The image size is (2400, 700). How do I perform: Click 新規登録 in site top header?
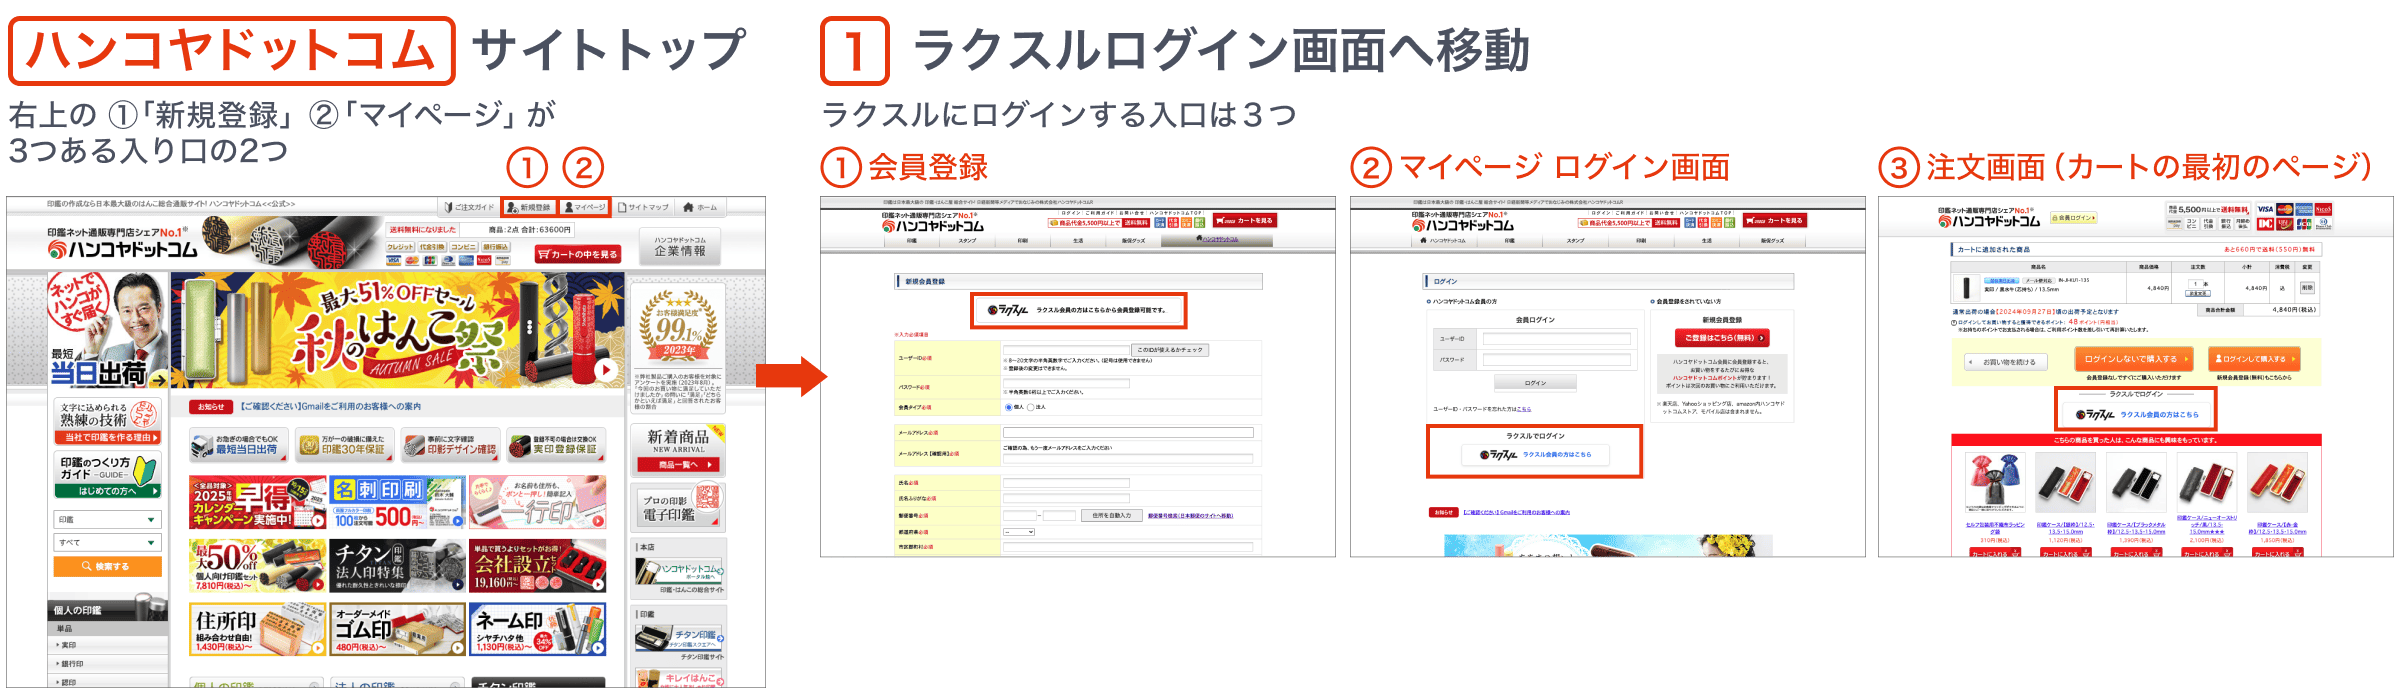[x=529, y=207]
